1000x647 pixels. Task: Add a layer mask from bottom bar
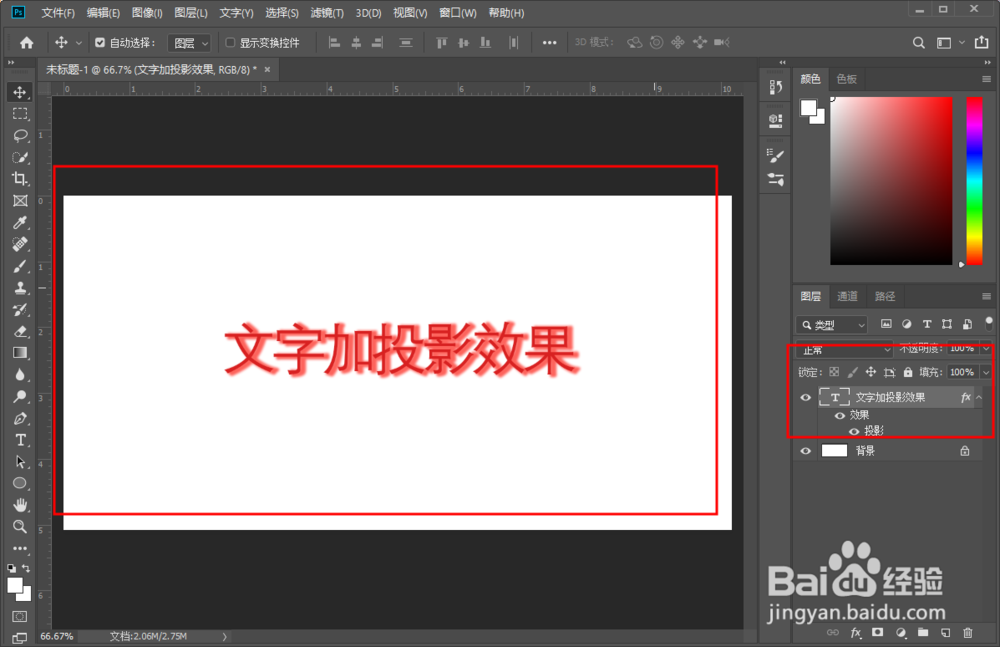[878, 632]
